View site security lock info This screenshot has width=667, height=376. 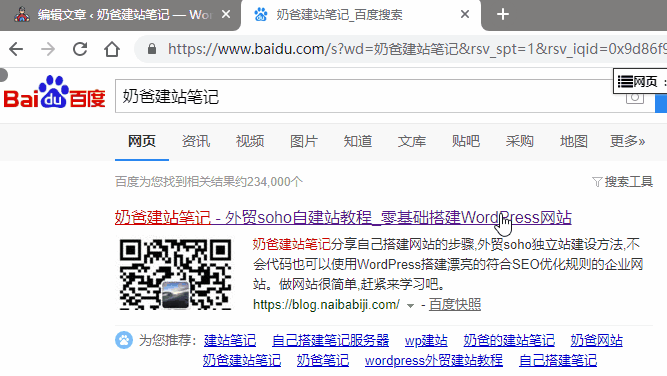152,49
